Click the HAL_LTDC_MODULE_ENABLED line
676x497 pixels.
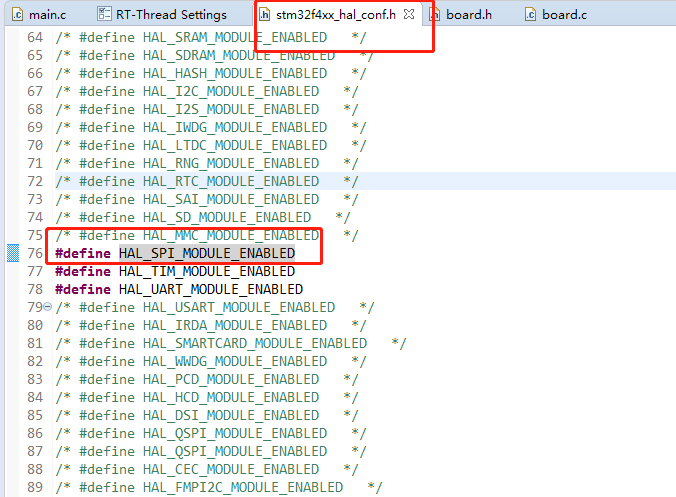tap(210, 145)
